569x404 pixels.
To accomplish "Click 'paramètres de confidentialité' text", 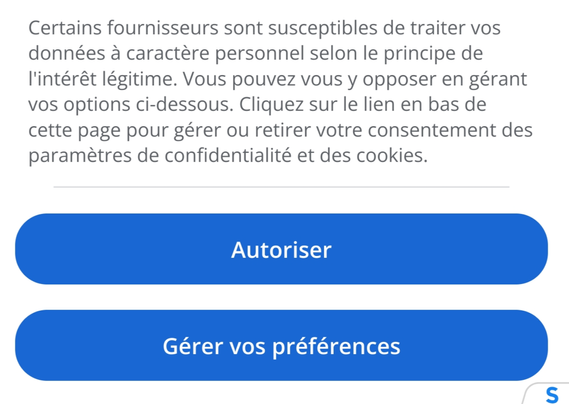I will coord(160,156).
